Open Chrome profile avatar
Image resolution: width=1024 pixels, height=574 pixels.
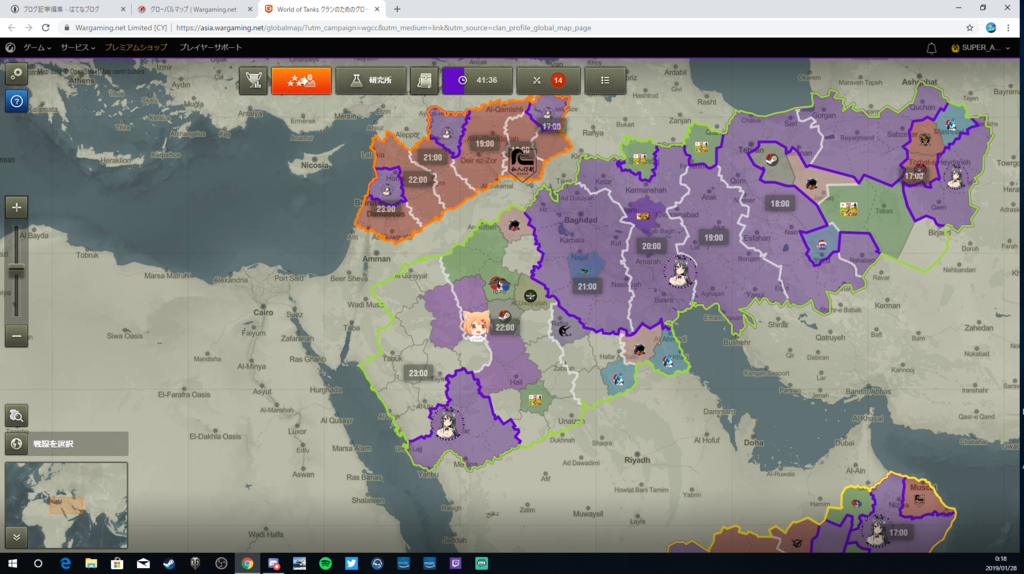991,27
